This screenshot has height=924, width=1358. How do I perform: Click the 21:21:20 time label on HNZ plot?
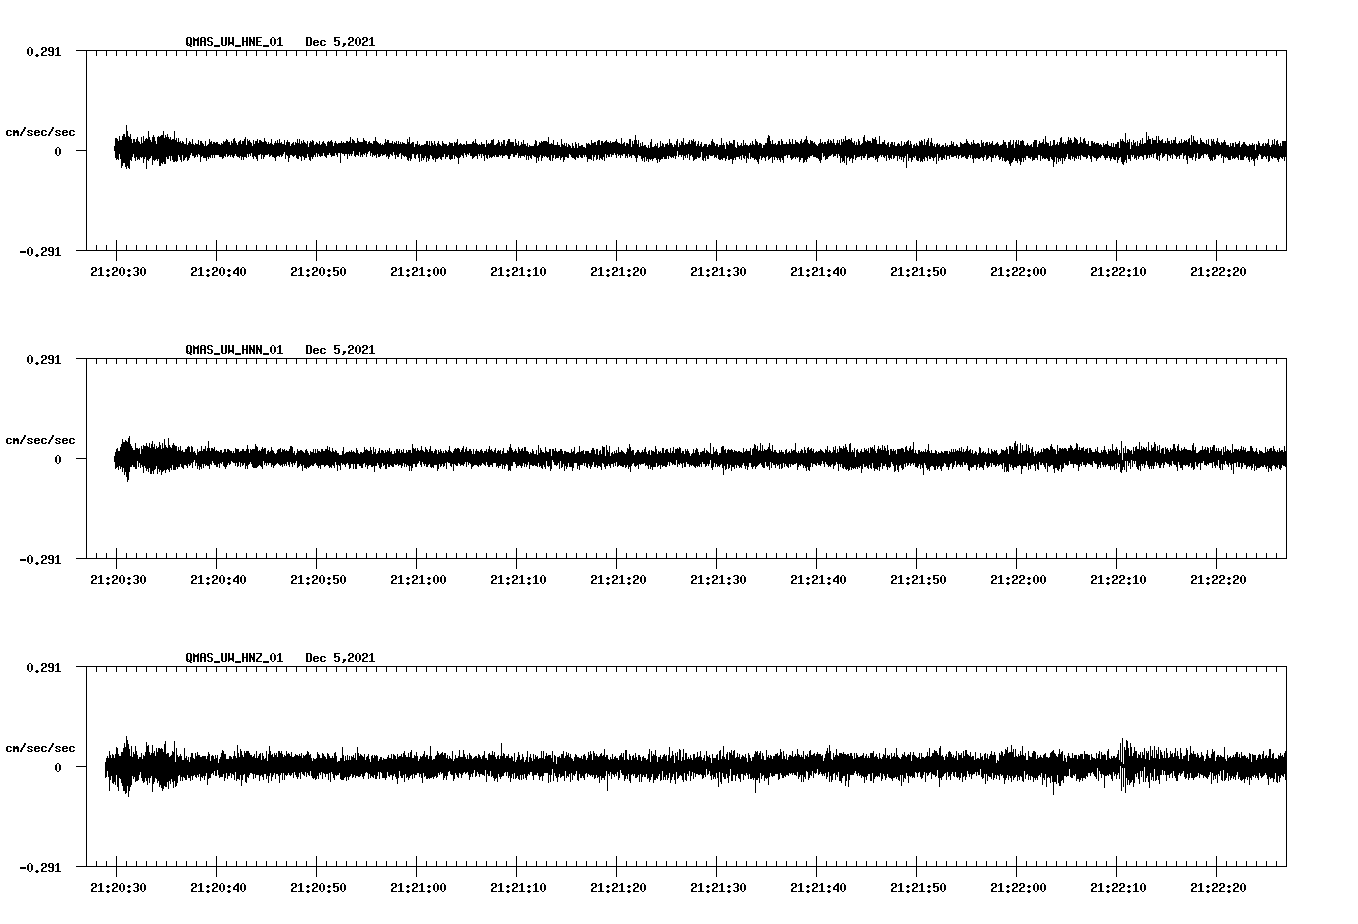tap(618, 888)
